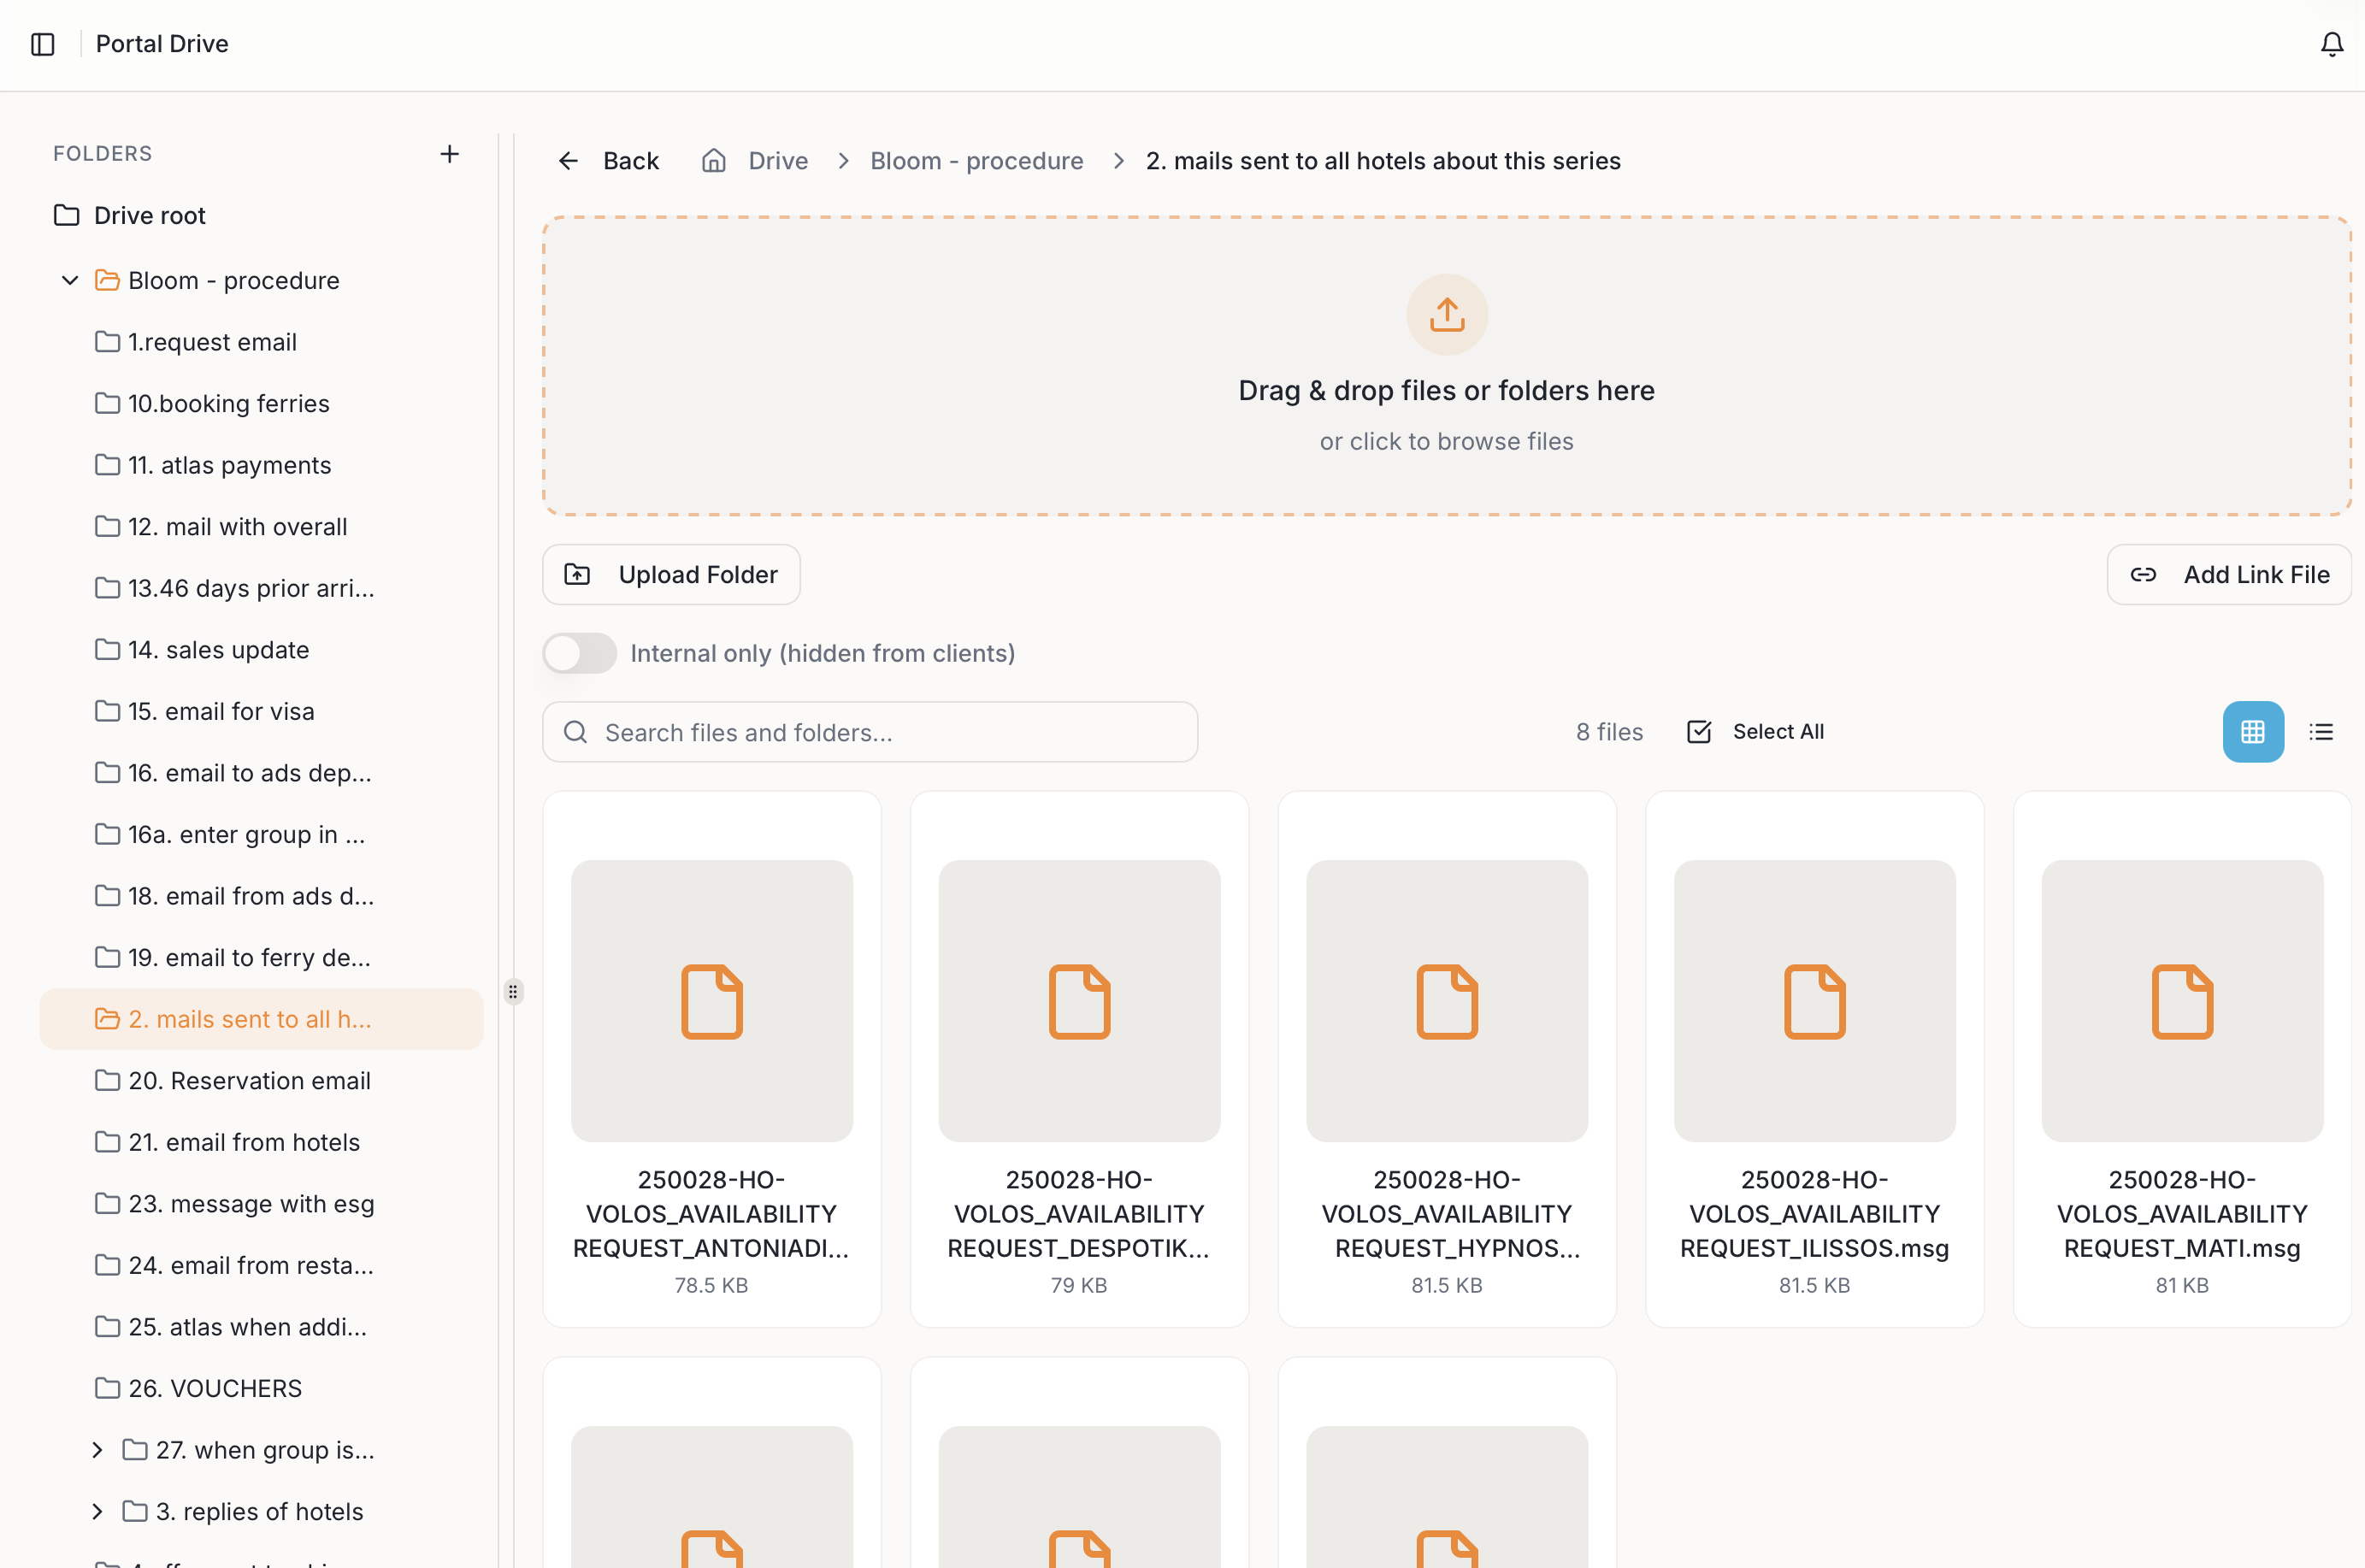Screen dimensions: 2365x1568
Task: Click the search magnifier icon
Action: 575,731
